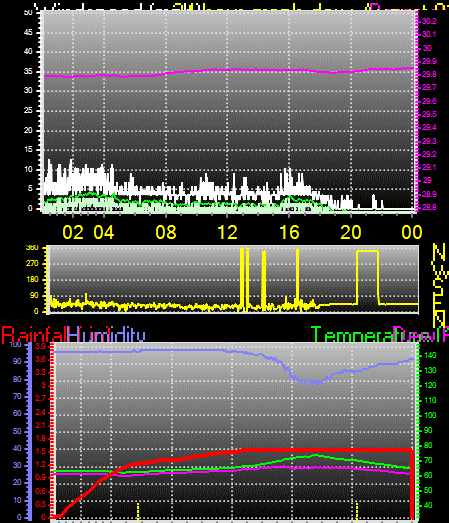Click the 20 hour label on time axis
Image resolution: width=449 pixels, height=523 pixels.
coord(351,232)
